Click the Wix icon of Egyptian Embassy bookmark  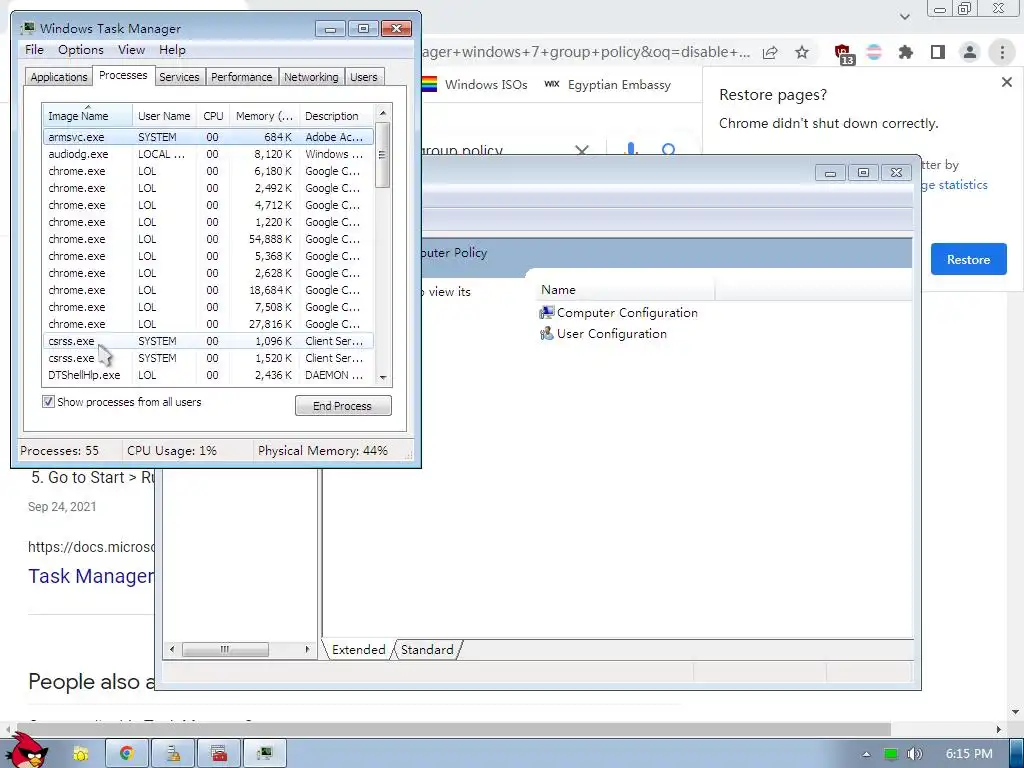click(552, 84)
